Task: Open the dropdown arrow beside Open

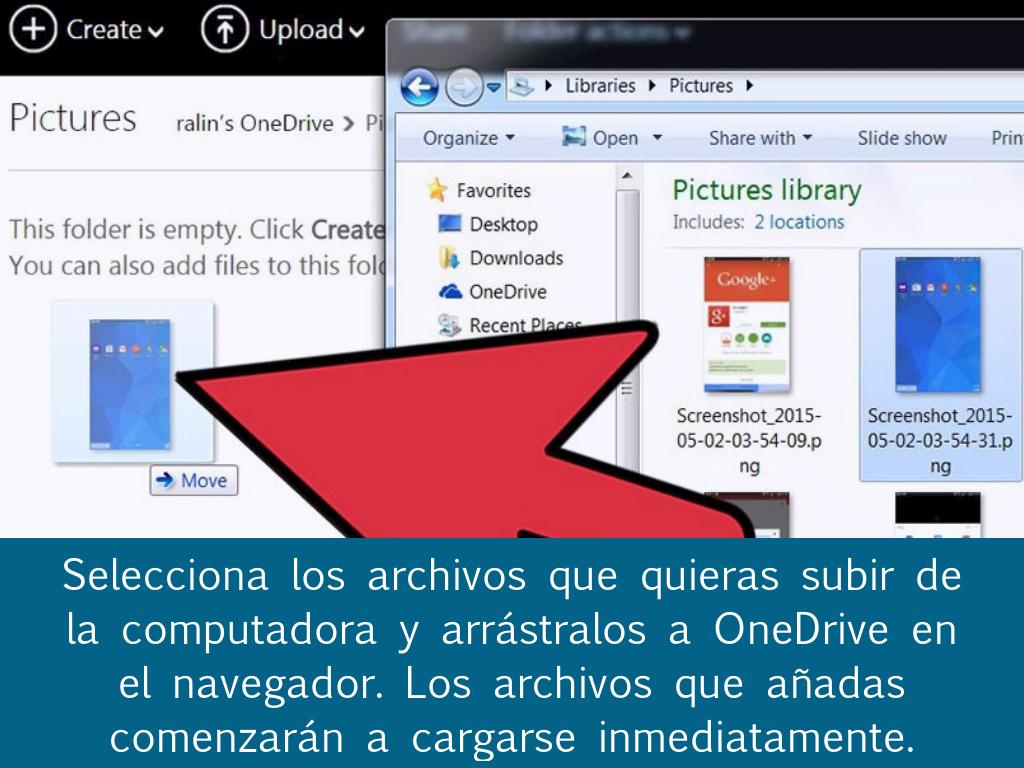Action: coord(658,138)
